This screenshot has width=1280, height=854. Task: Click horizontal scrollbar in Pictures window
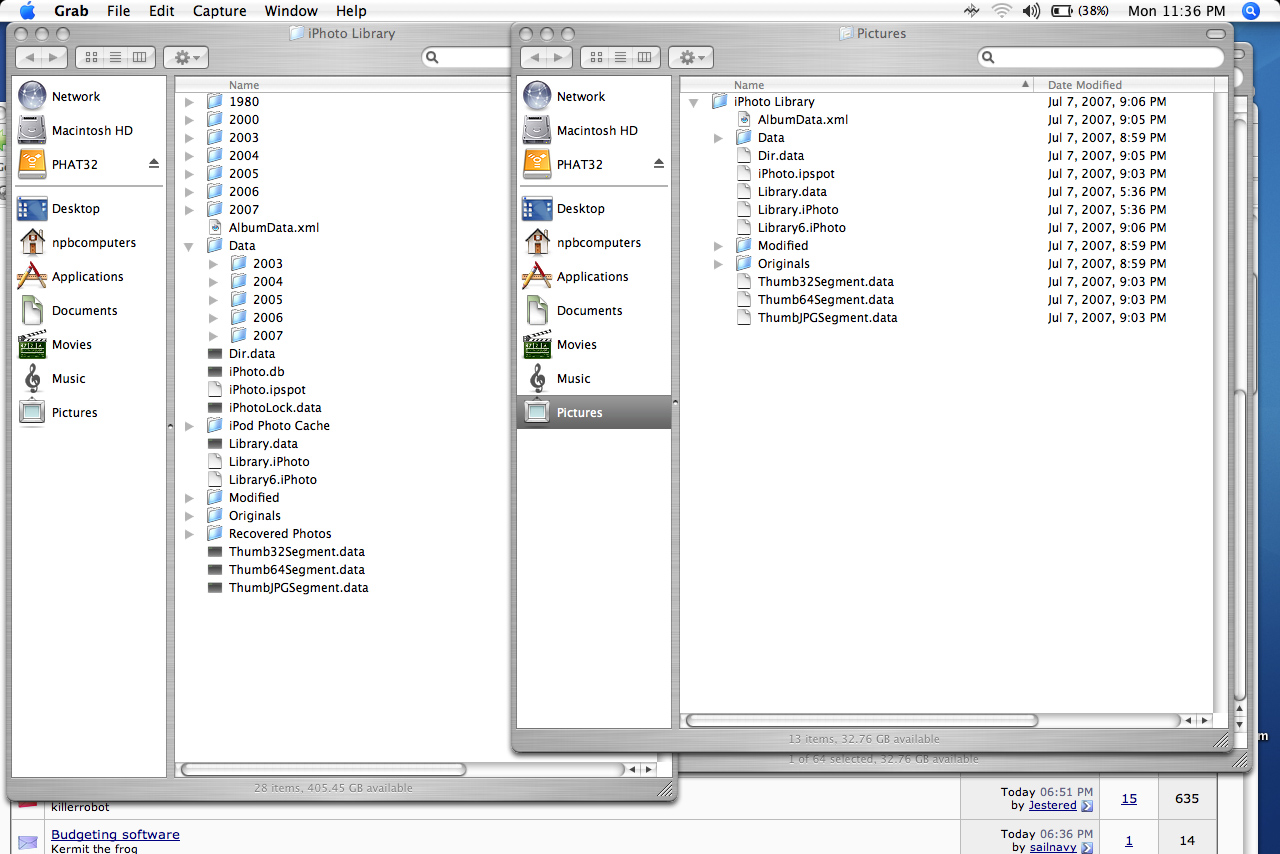tap(862, 720)
